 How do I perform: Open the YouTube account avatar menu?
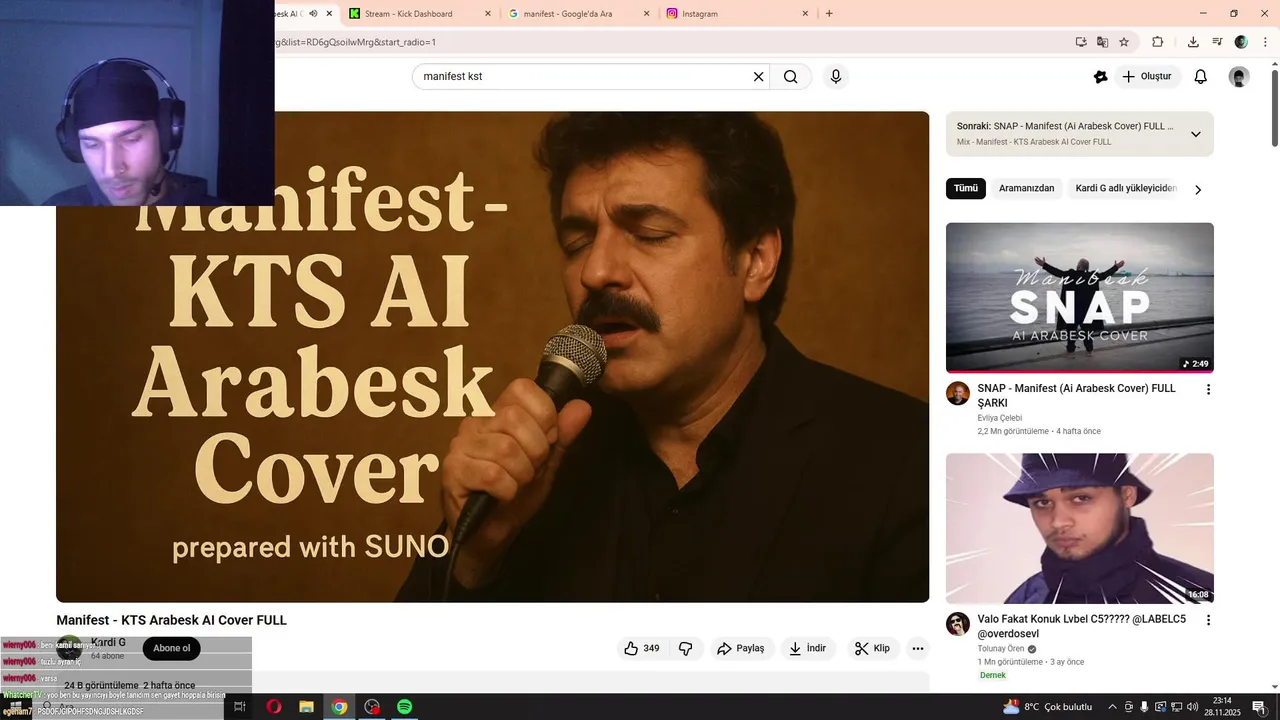[x=1239, y=77]
